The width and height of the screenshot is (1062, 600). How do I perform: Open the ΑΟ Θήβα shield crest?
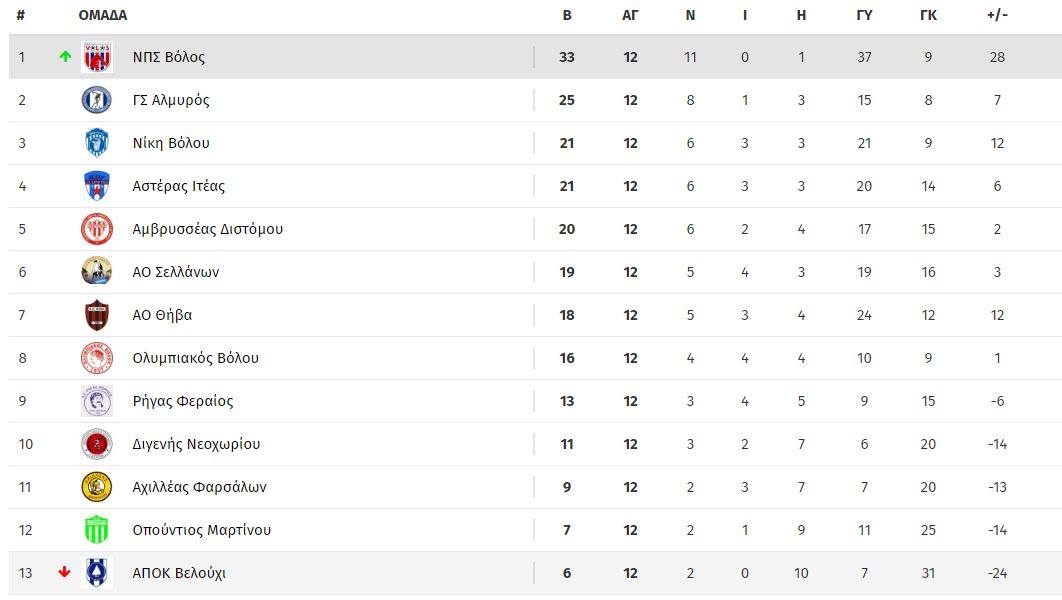97,315
